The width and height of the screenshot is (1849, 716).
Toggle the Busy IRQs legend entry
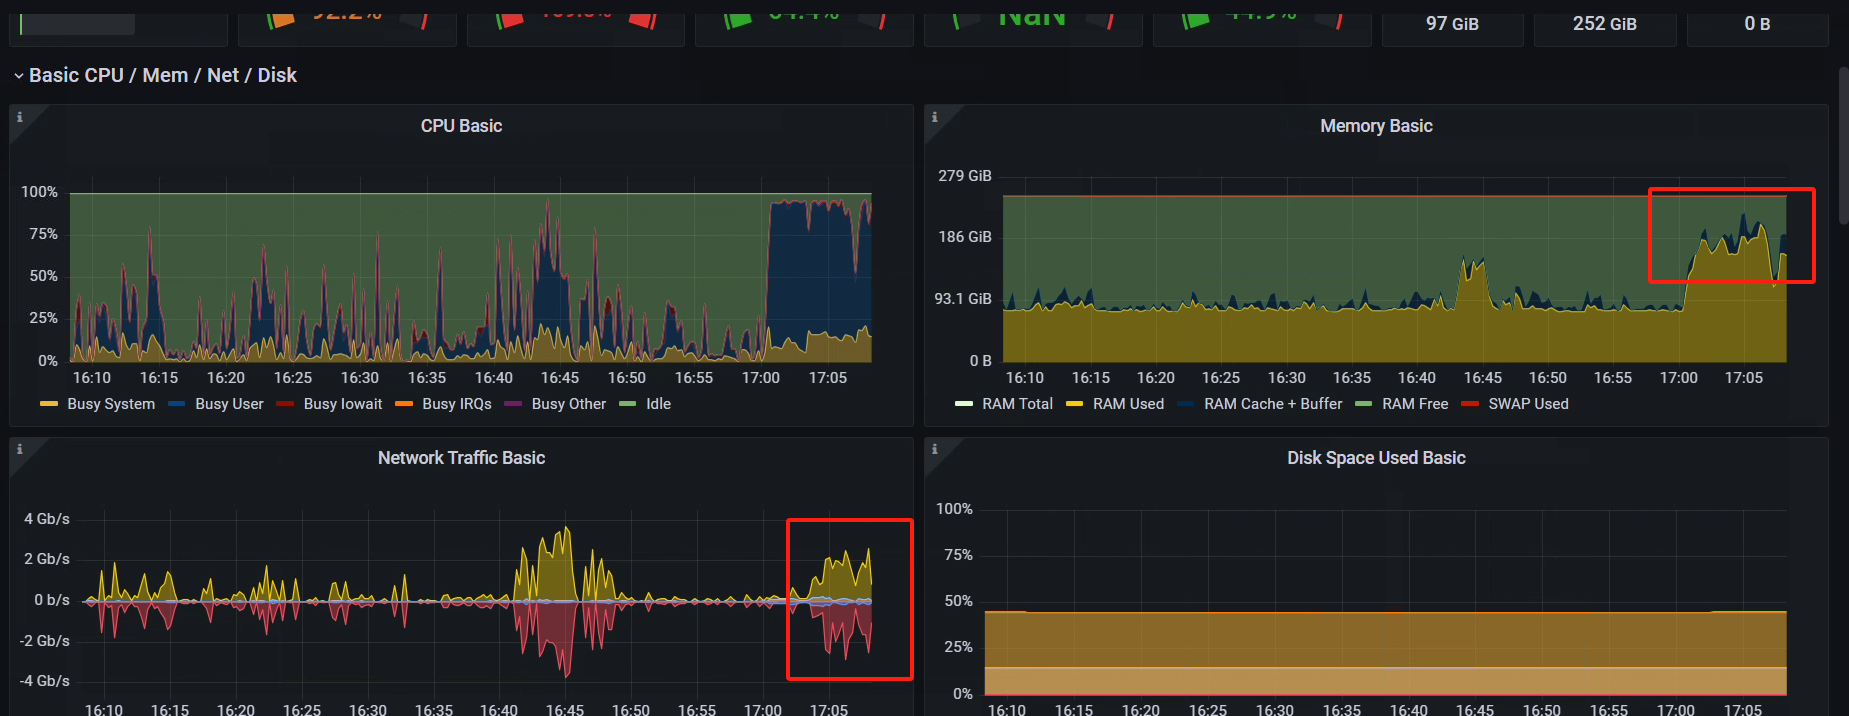(456, 404)
